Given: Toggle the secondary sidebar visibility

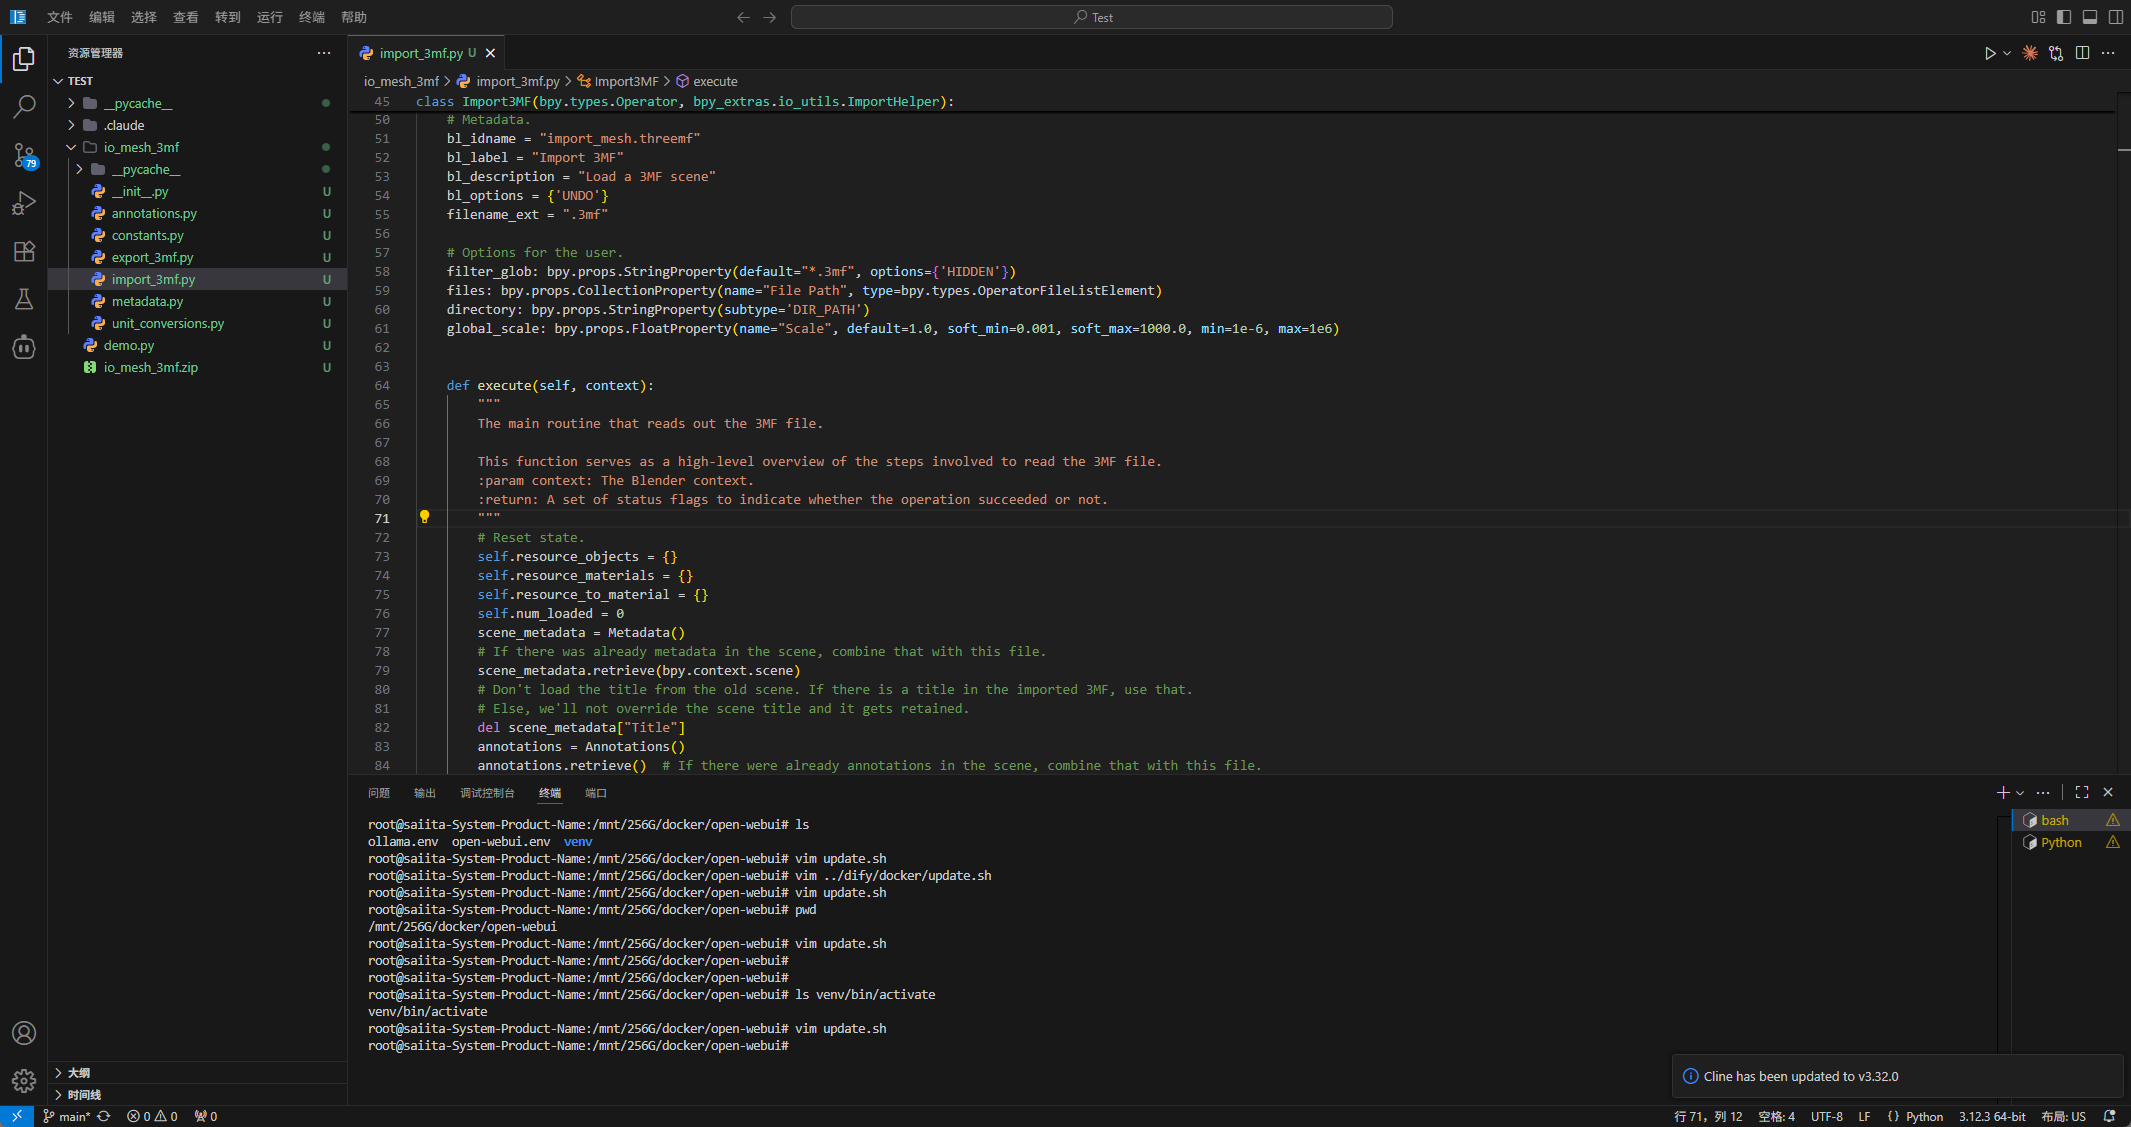Looking at the screenshot, I should click(2116, 17).
